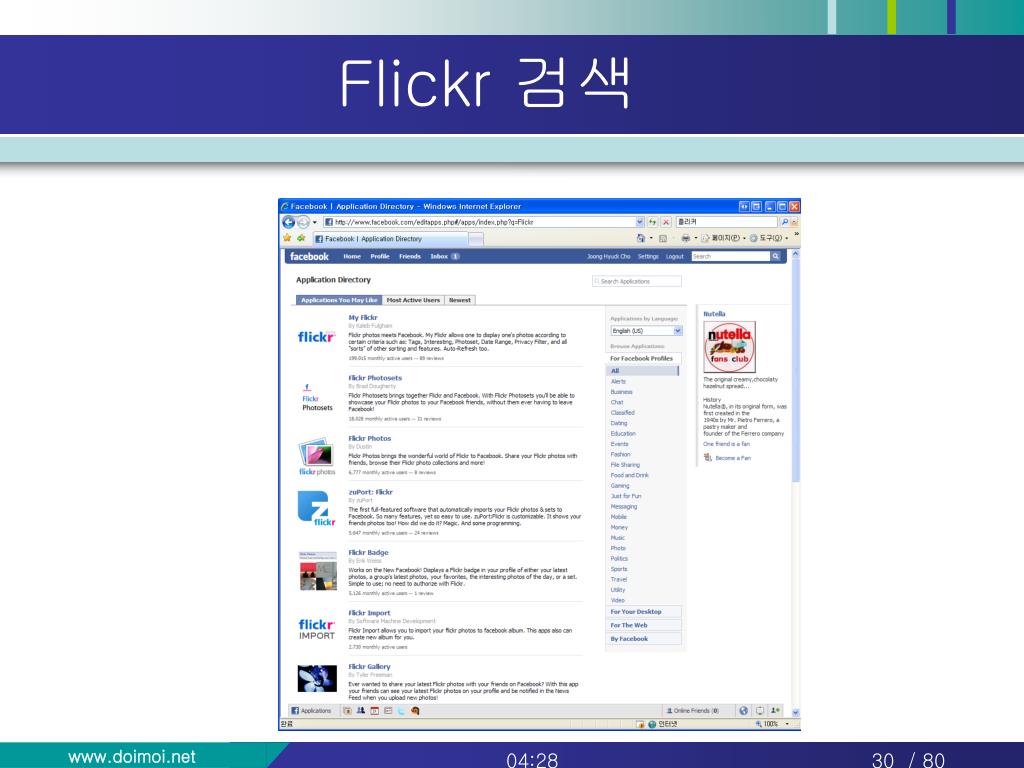Open the Flickr Badge application link

point(368,552)
